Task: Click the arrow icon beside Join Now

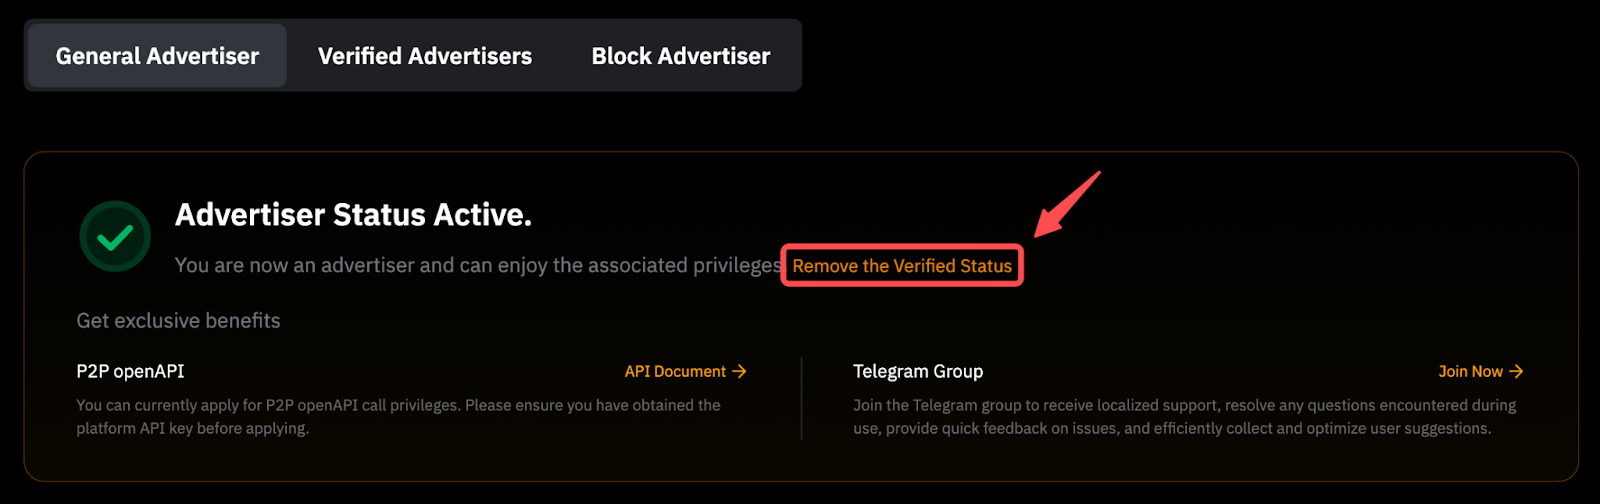Action: pyautogui.click(x=1516, y=372)
